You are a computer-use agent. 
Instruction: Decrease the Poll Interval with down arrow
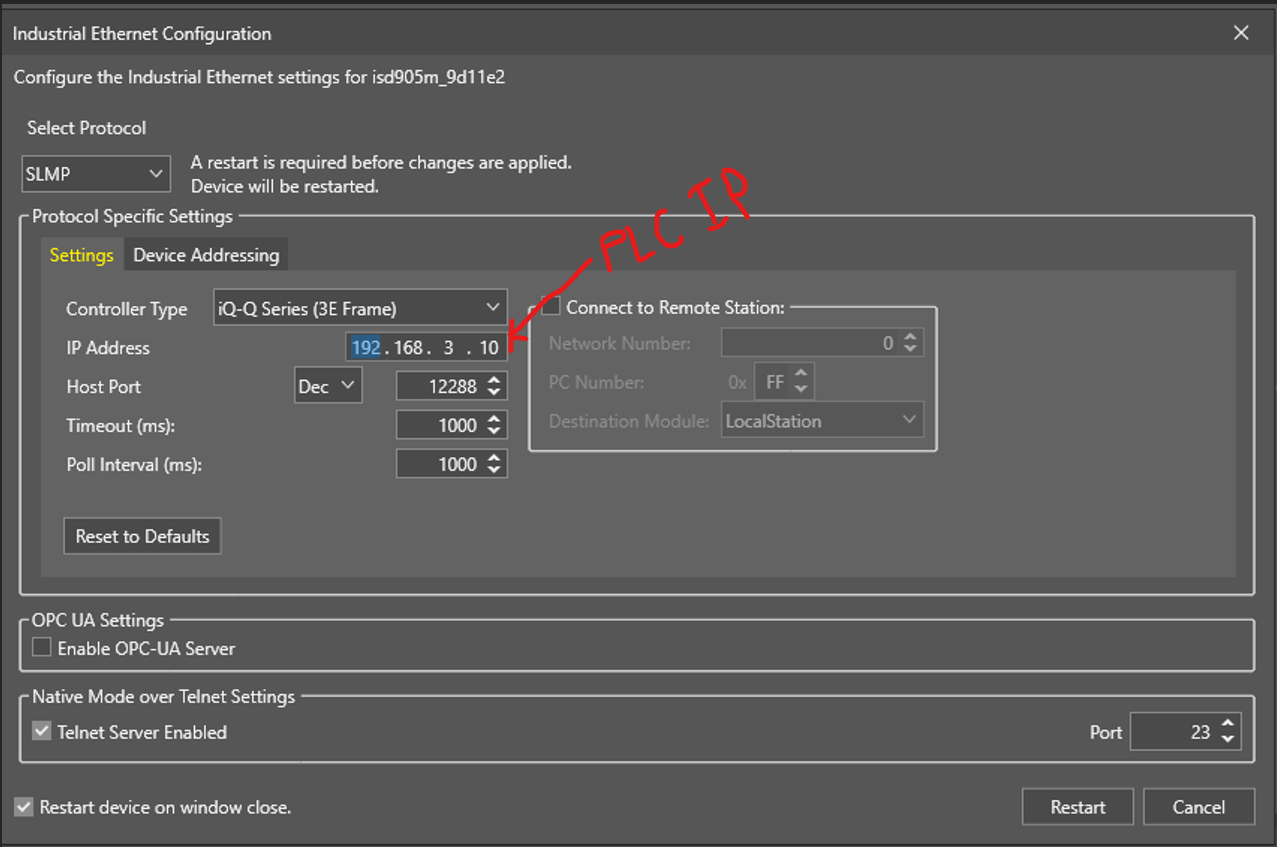pyautogui.click(x=495, y=470)
